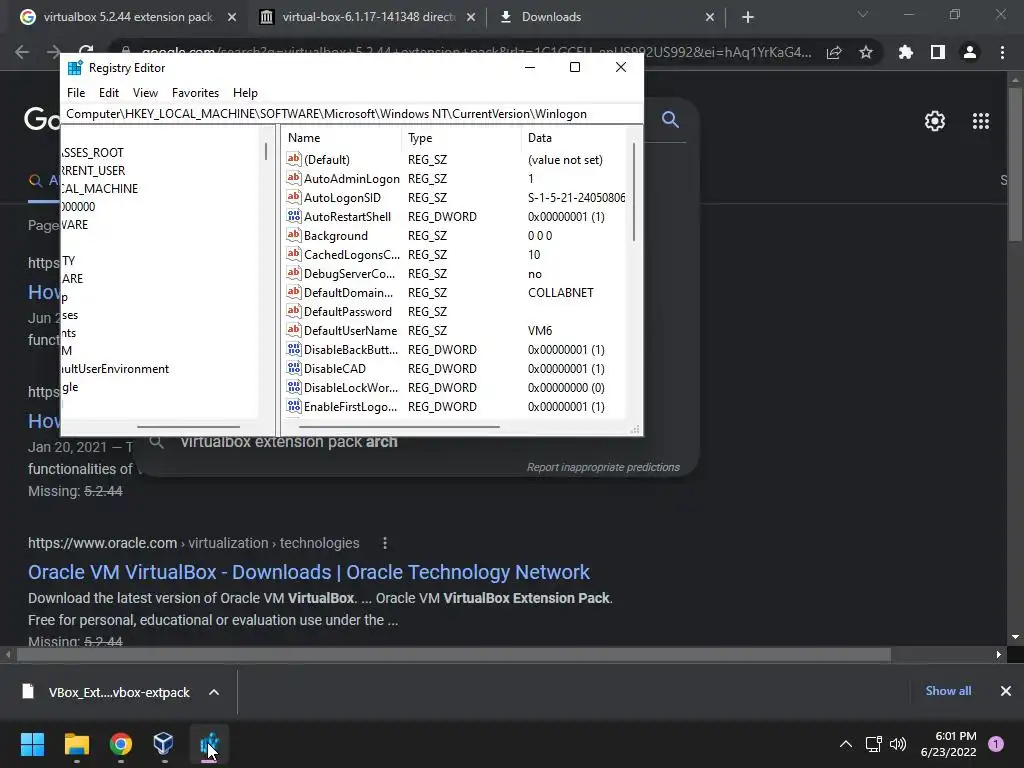Viewport: 1024px width, 768px height.
Task: Open options for the oracle.com result
Action: [385, 543]
